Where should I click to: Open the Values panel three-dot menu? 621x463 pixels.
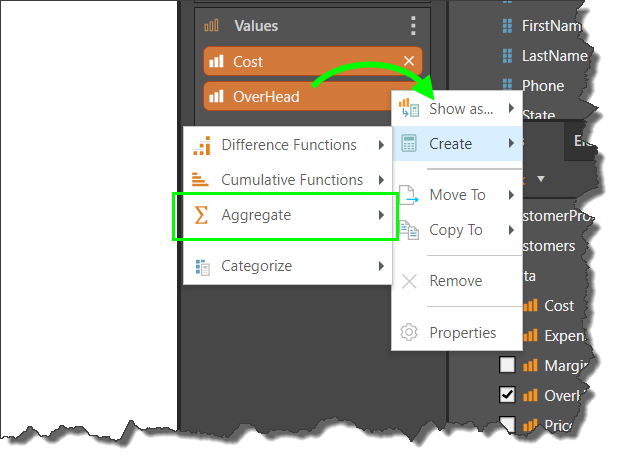pyautogui.click(x=414, y=26)
